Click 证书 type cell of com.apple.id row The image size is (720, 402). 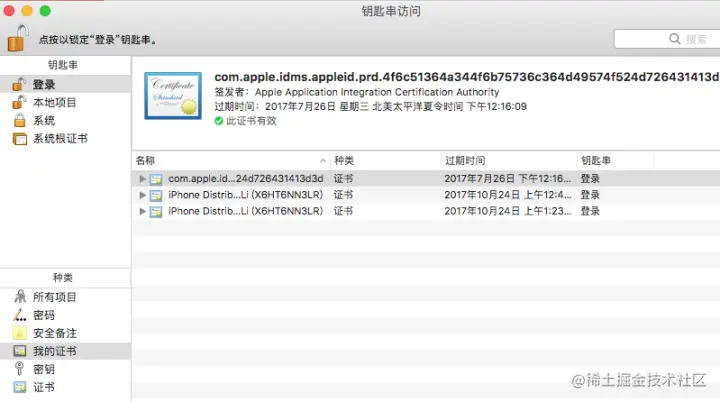(x=343, y=178)
